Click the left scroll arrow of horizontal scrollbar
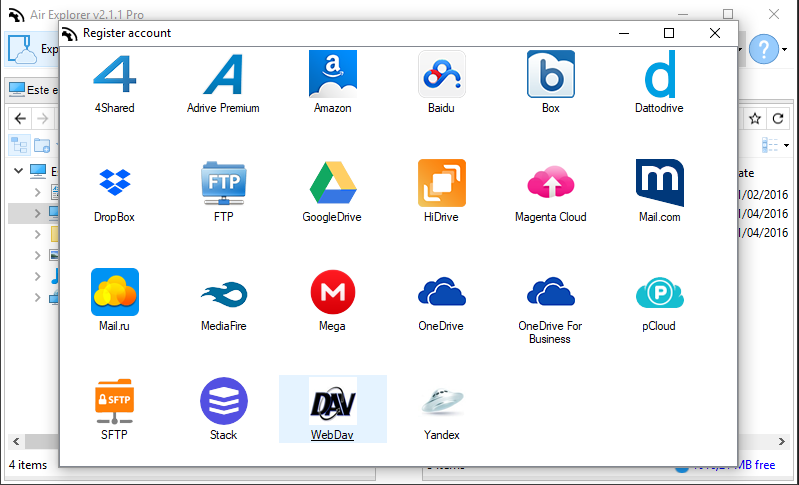Image resolution: width=799 pixels, height=485 pixels. click(x=16, y=442)
